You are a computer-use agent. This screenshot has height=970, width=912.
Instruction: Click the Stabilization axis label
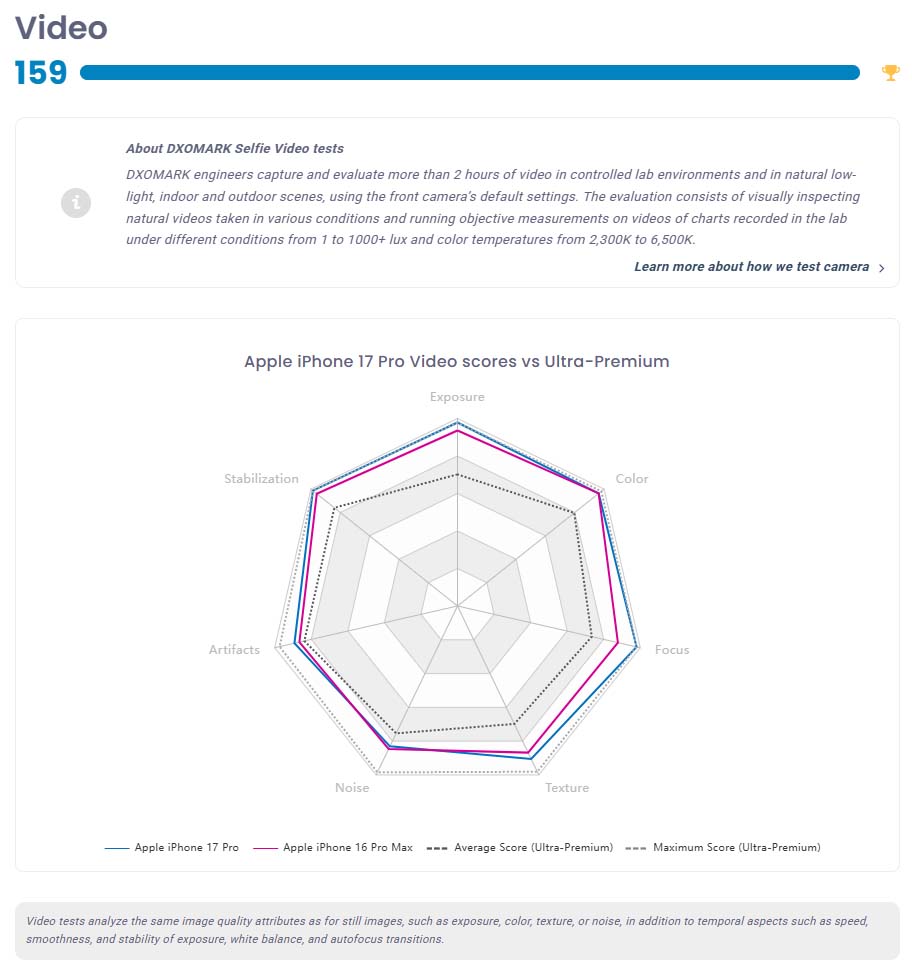point(261,479)
